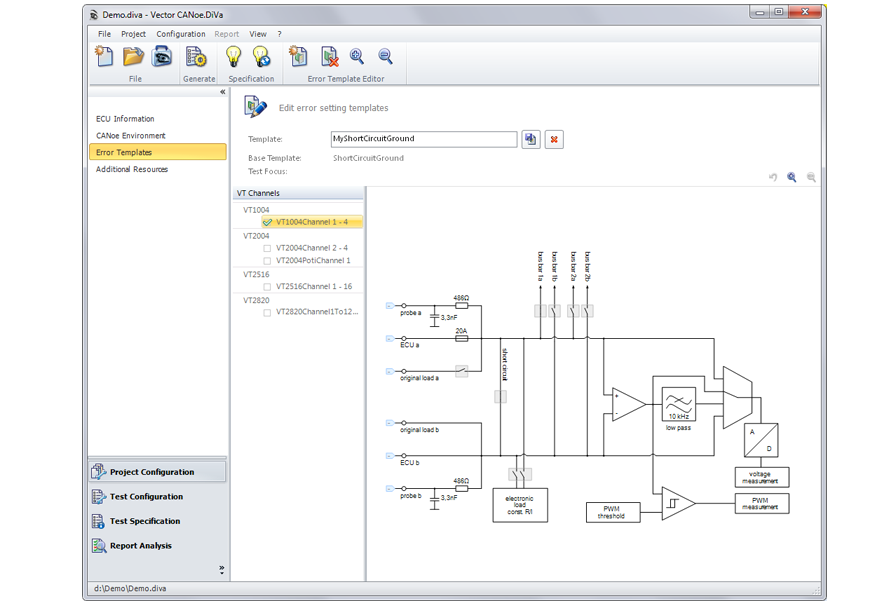
Task: Click the probe a connector in diagram
Action: coord(389,306)
